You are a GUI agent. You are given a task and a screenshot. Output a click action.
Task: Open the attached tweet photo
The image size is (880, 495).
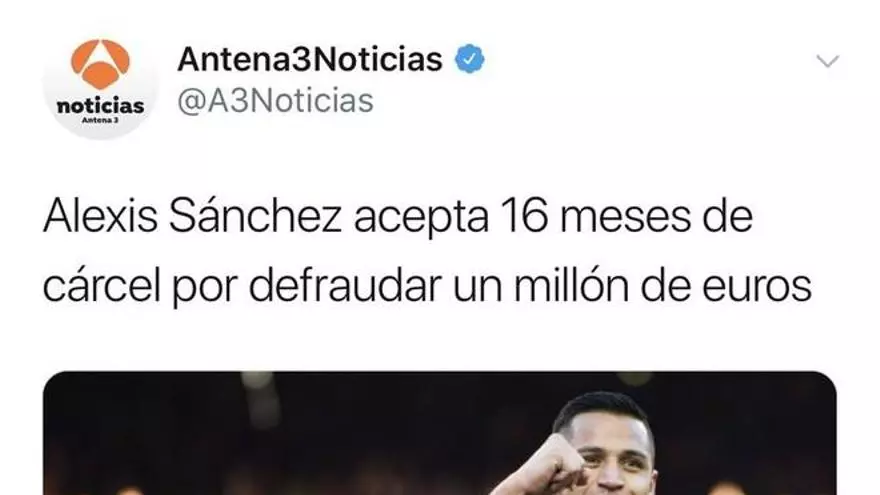pyautogui.click(x=439, y=433)
